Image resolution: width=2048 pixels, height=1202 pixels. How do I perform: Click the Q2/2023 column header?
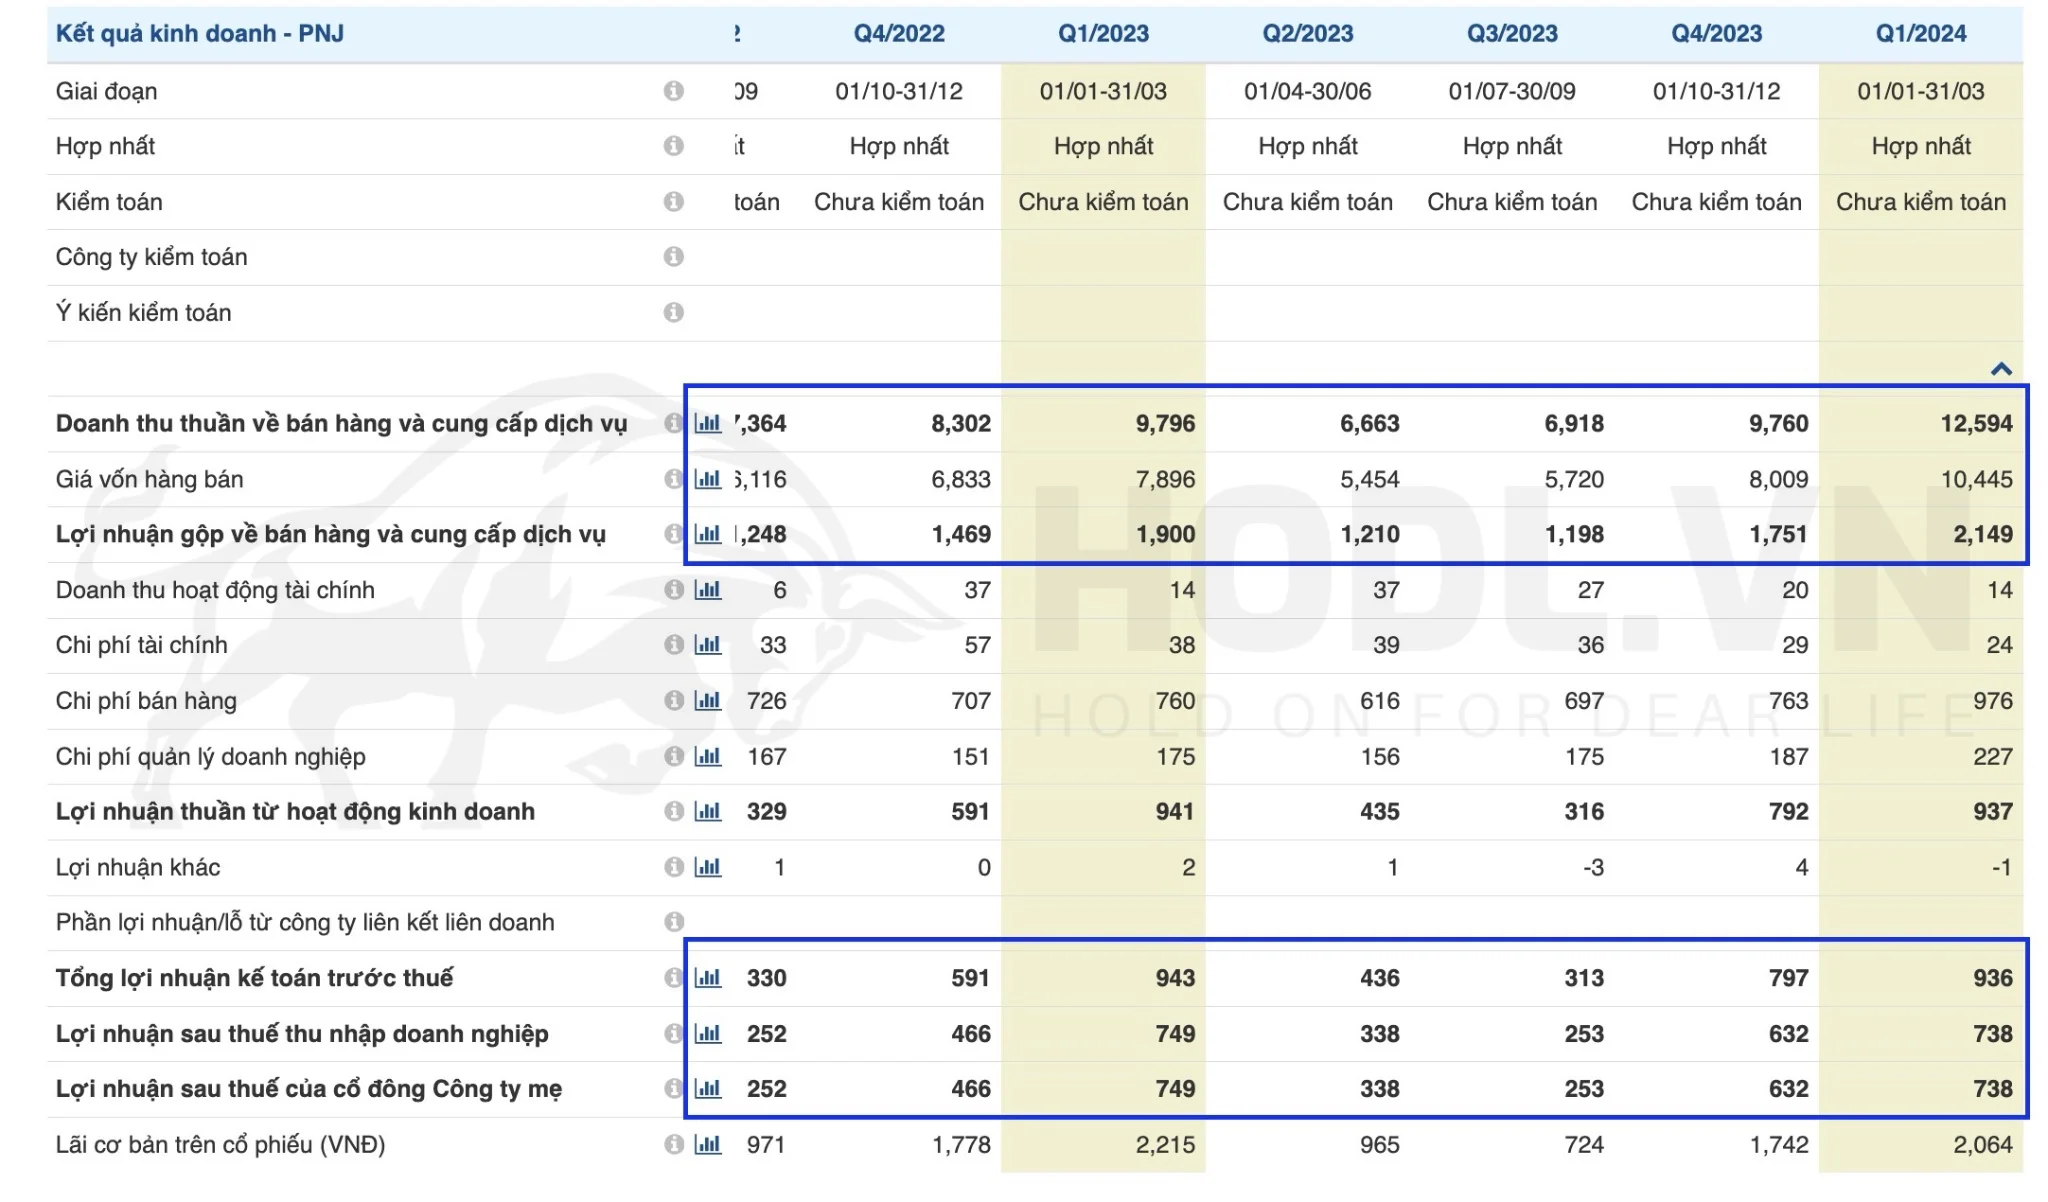[x=1307, y=34]
